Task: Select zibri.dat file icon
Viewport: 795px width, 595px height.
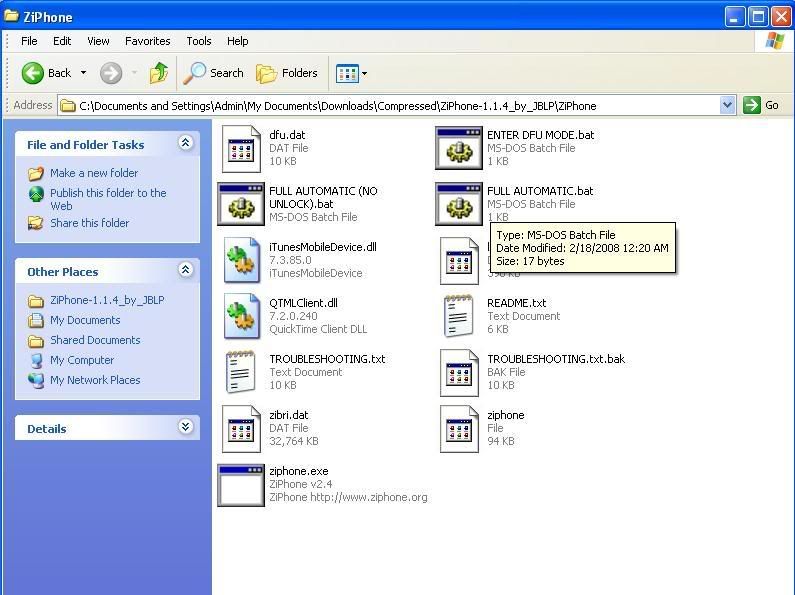Action: [x=241, y=429]
